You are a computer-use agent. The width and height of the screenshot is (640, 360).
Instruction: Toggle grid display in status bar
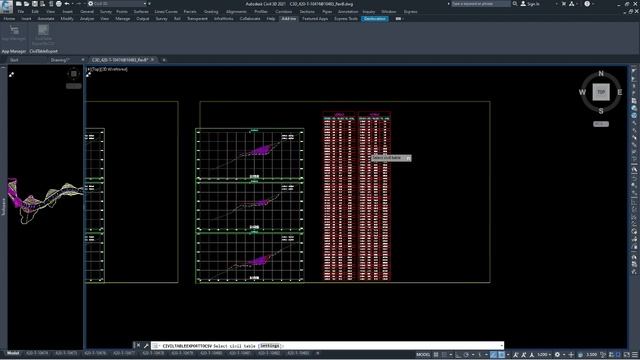tap(436, 355)
